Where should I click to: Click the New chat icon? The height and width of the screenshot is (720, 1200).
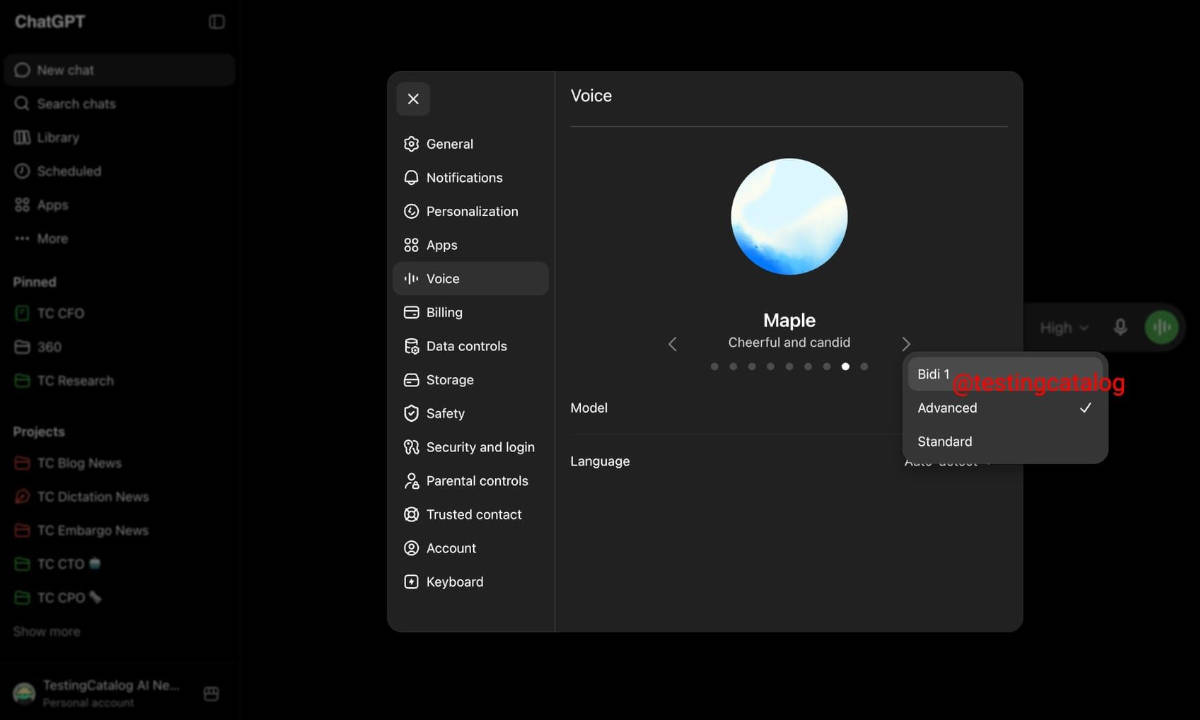[22, 70]
